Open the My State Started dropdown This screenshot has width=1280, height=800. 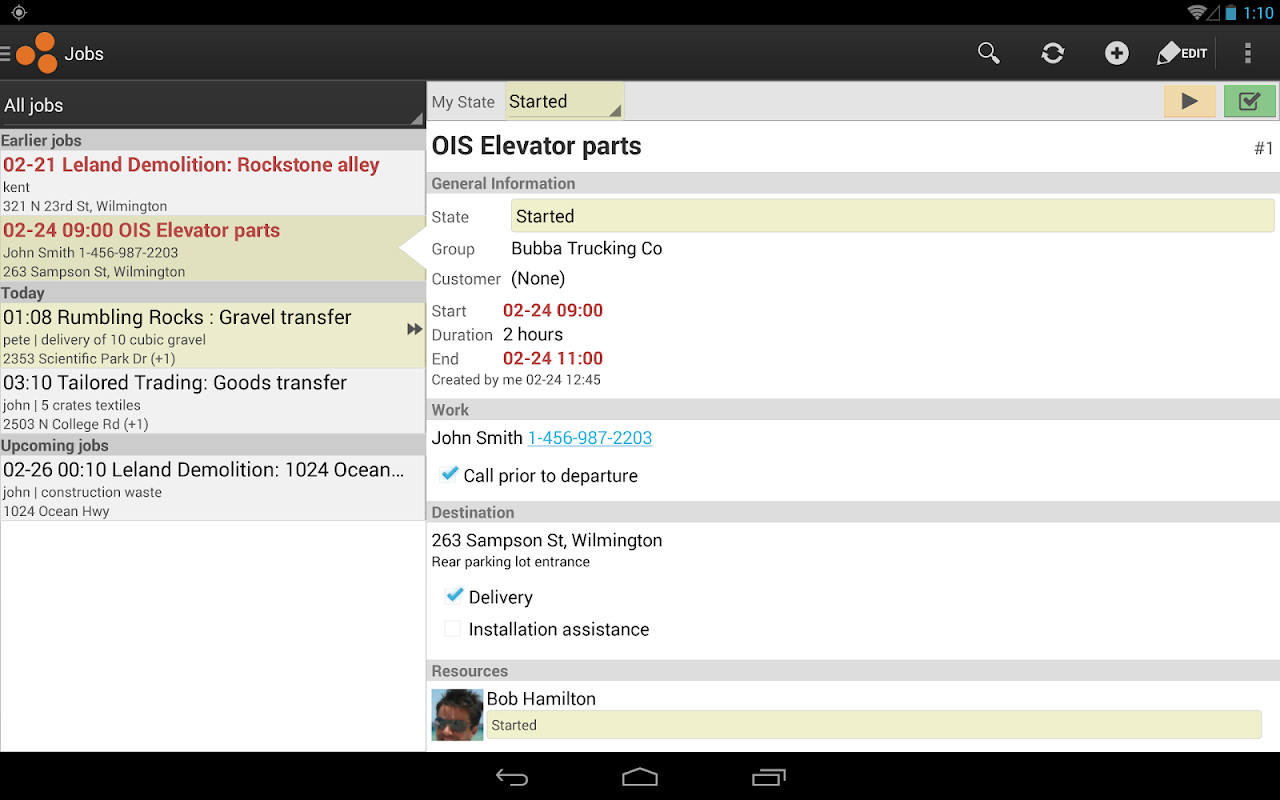click(x=565, y=101)
